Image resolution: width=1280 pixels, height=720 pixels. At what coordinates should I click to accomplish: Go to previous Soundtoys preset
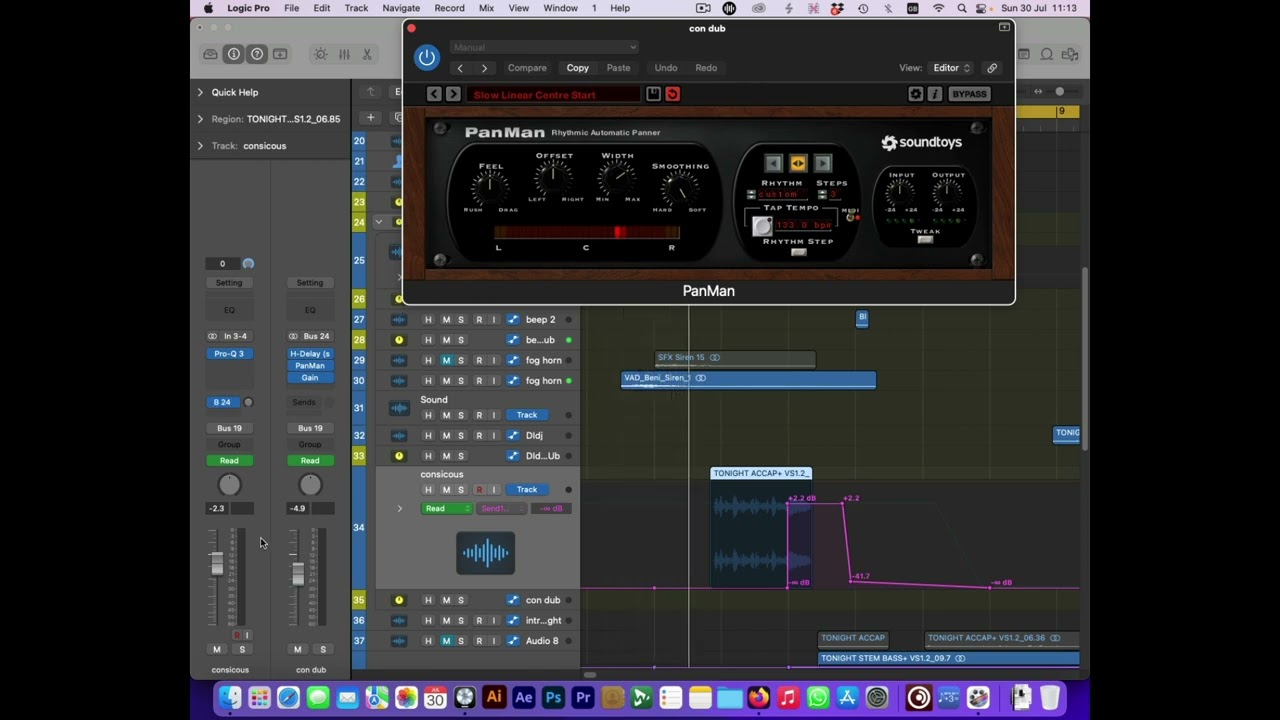[434, 94]
